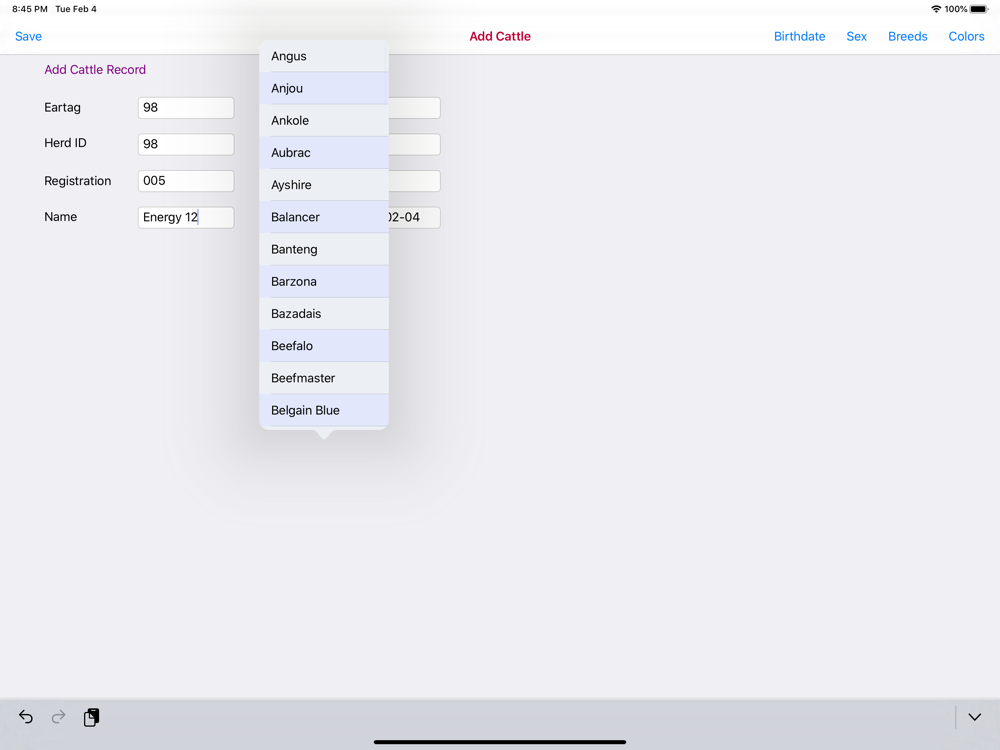Tap the Wi-Fi icon in status bar
1000x750 pixels.
[x=936, y=9]
